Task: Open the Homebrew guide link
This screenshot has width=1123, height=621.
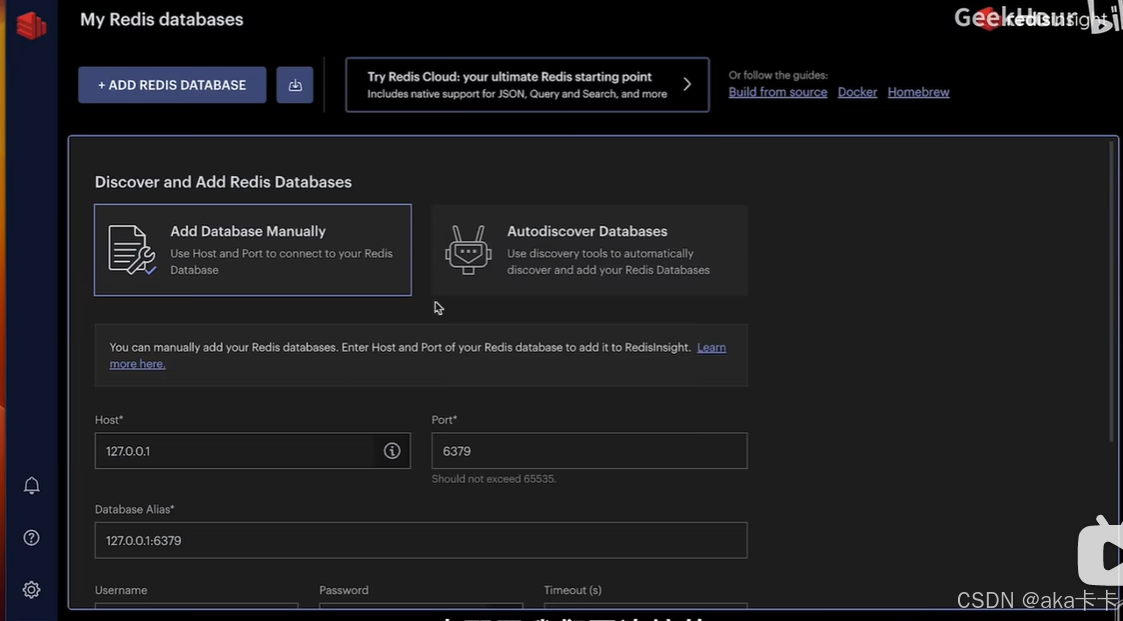Action: pos(918,92)
